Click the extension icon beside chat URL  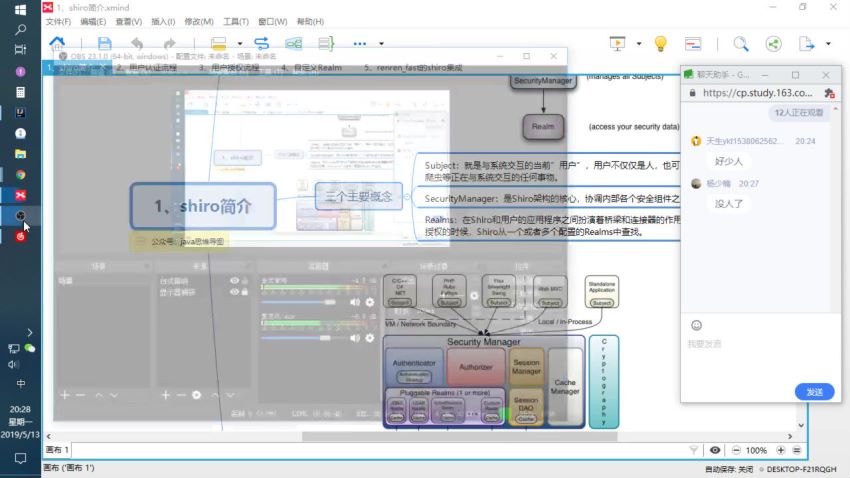[x=829, y=93]
